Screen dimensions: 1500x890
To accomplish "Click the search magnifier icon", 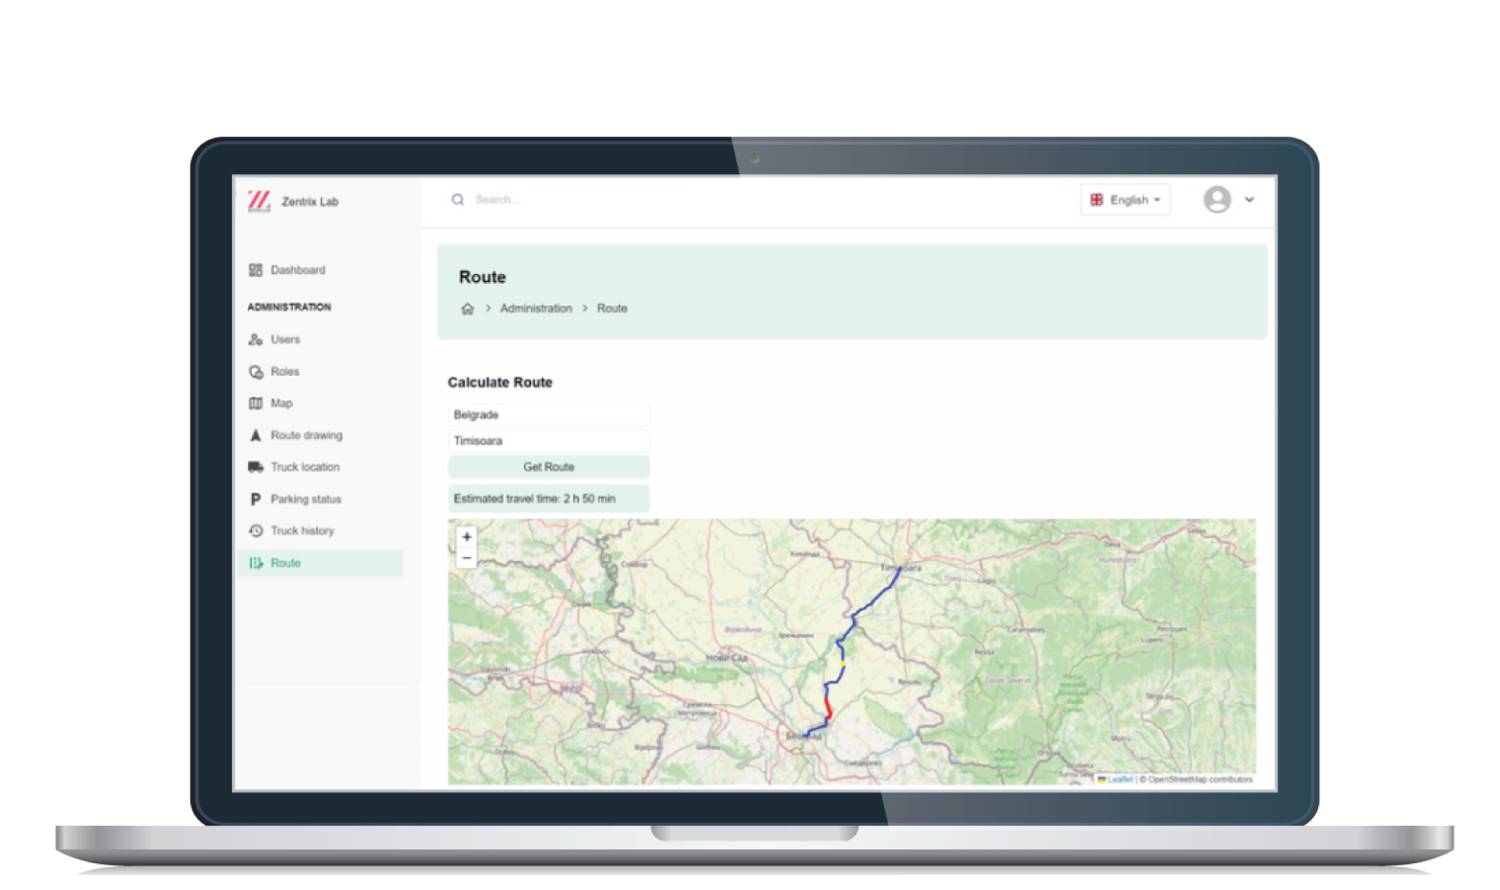I will 457,200.
